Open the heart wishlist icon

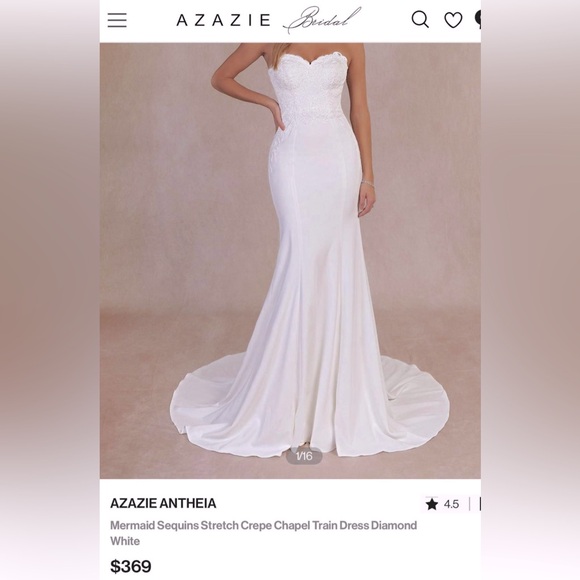453,20
